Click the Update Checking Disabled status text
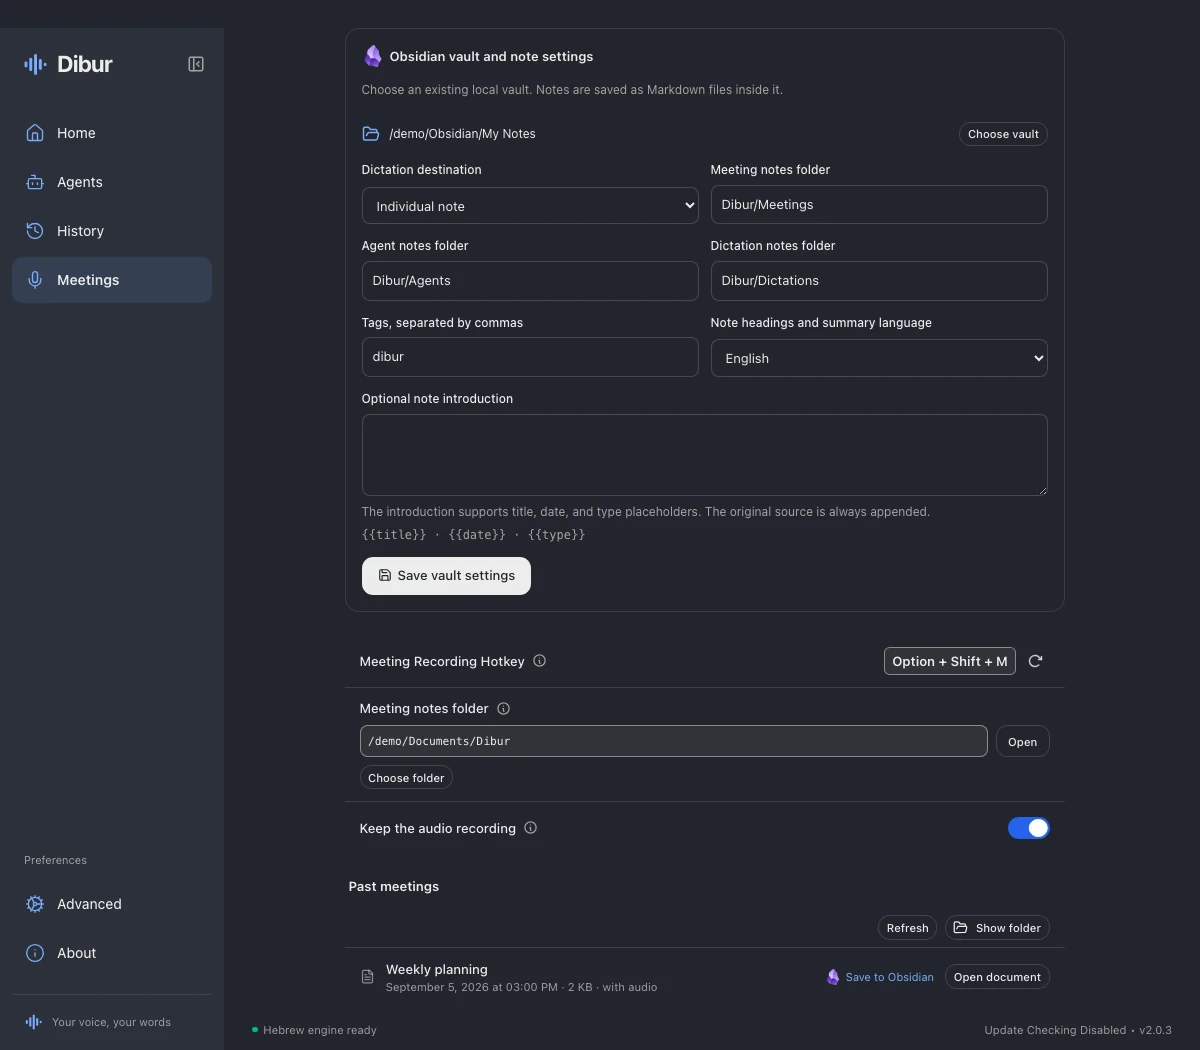 click(x=1055, y=1030)
